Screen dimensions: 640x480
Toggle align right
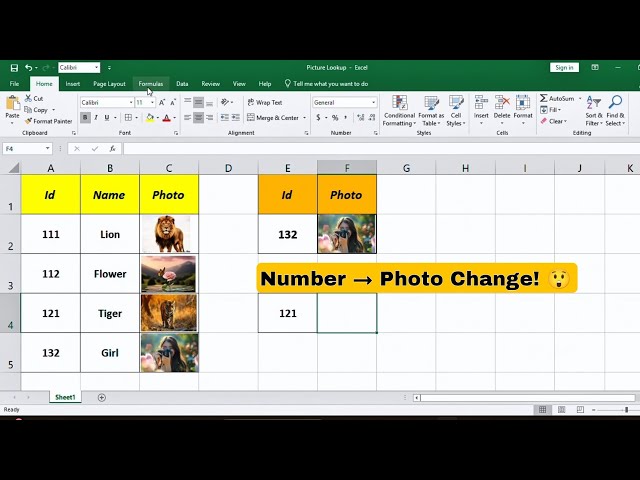pyautogui.click(x=209, y=118)
